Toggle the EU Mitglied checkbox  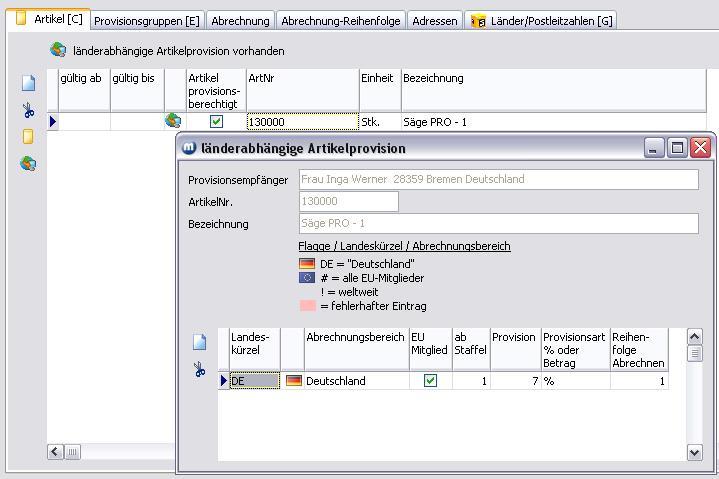(x=430, y=381)
